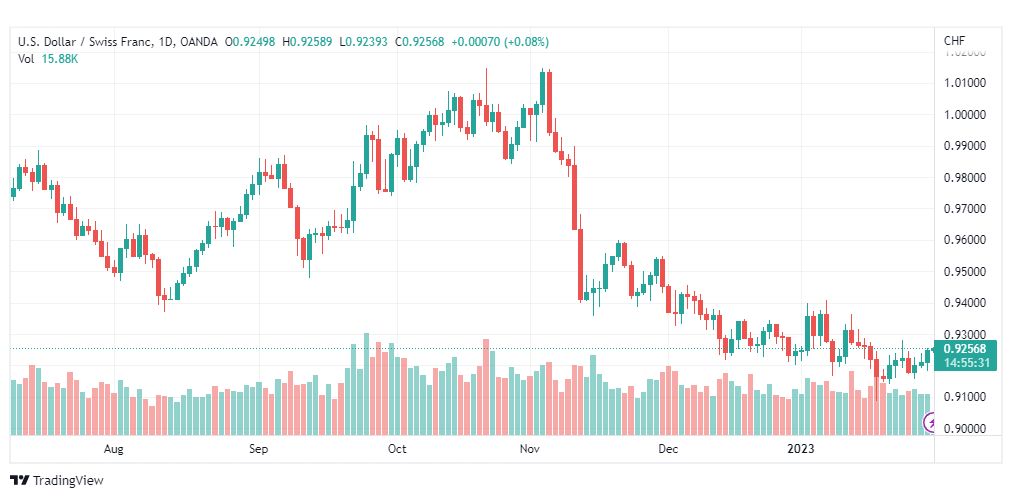Select the U.S. Dollar / Swiss Franc title
Viewport: 1012px width, 498px height.
[x=85, y=42]
